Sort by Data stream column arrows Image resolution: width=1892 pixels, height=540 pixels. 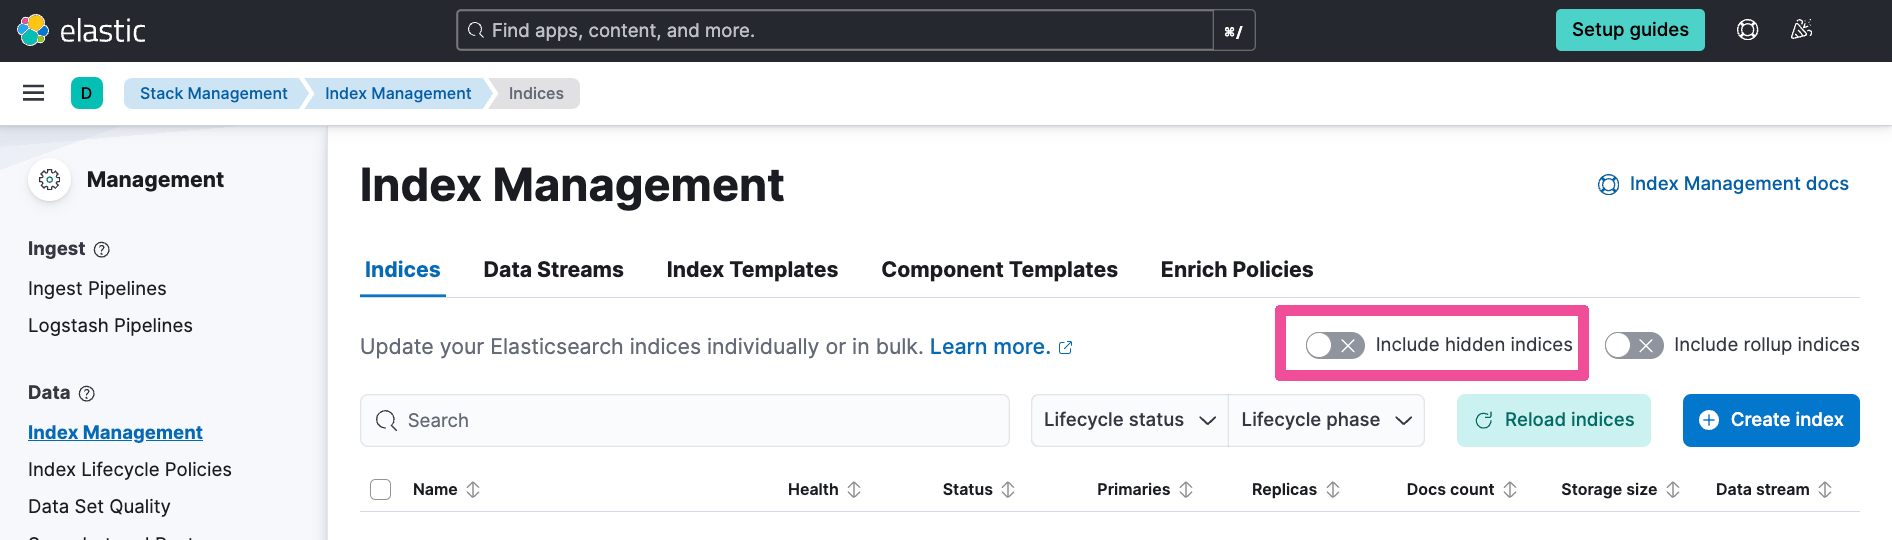[x=1825, y=490]
